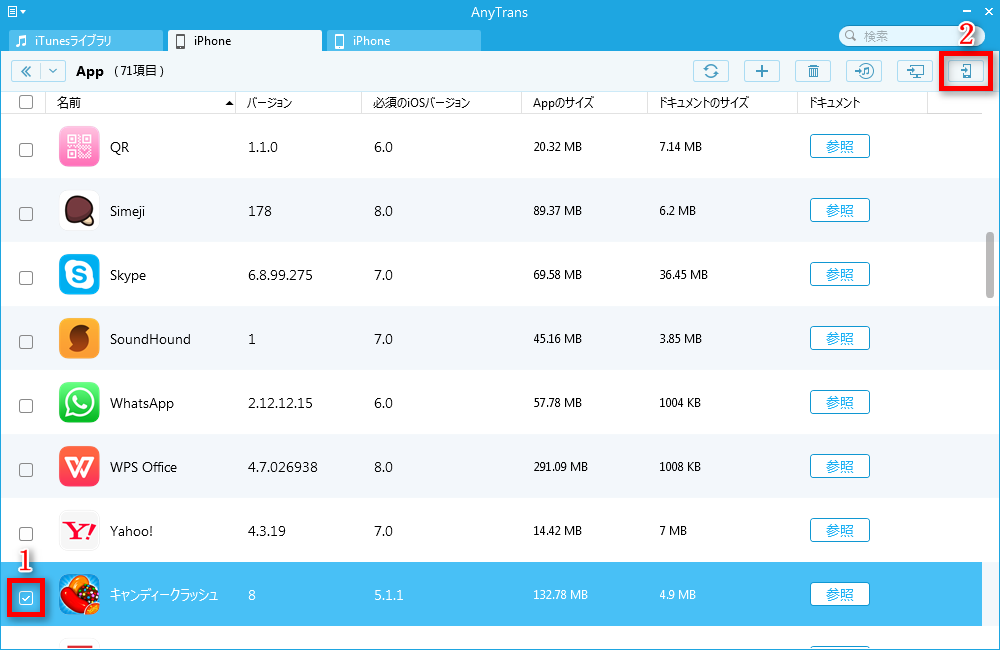Click the vertical scrollbar thumb
This screenshot has height=650, width=1000.
[990, 265]
